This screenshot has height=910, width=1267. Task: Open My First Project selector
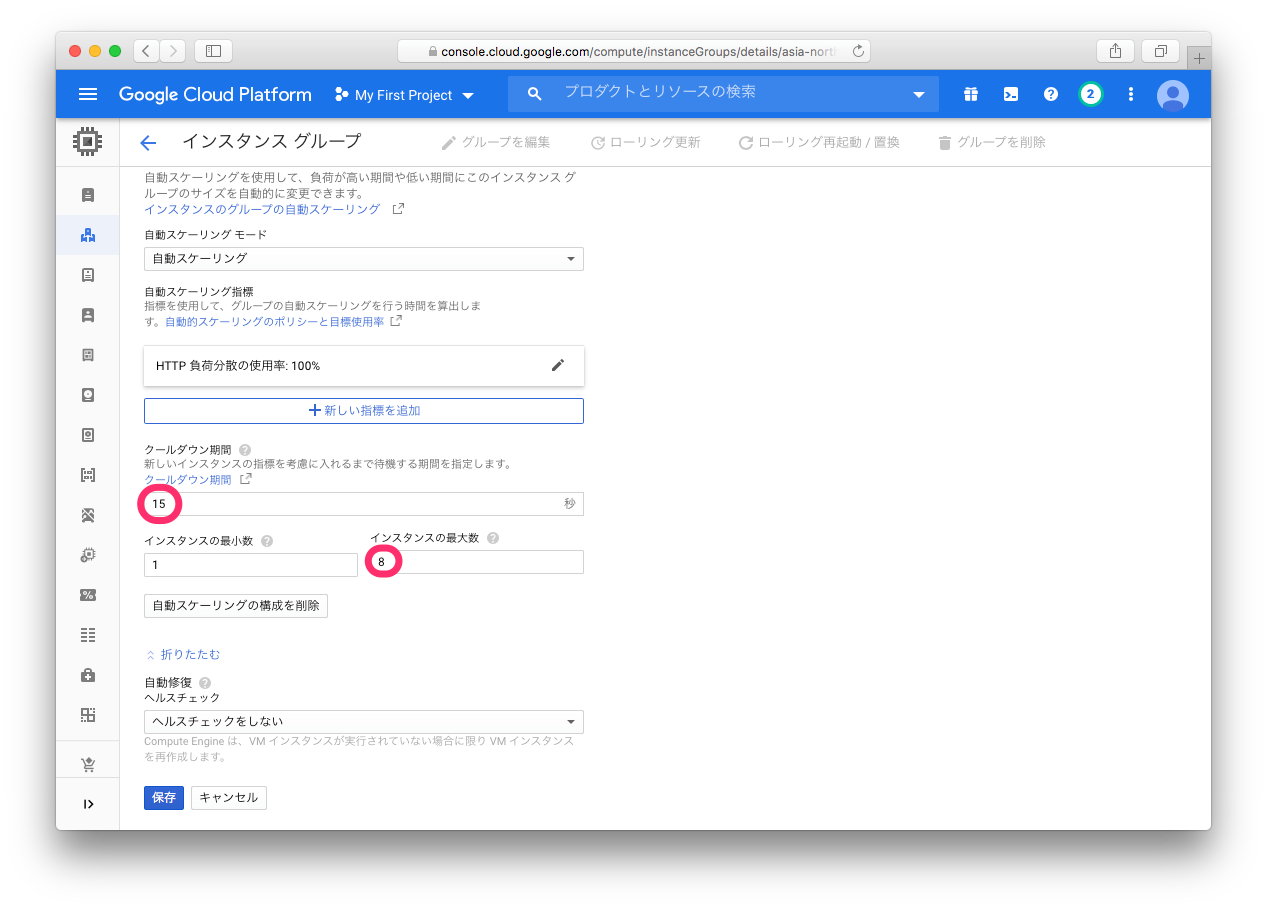pyautogui.click(x=404, y=95)
